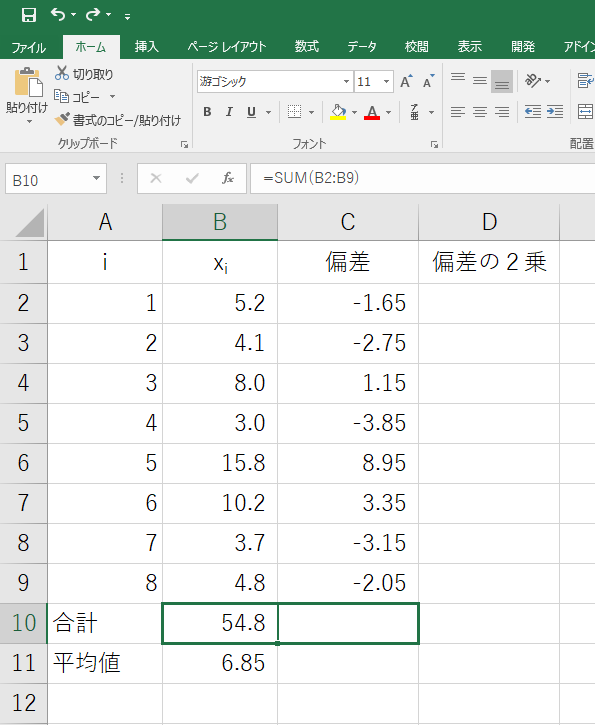Screen dimensions: 595x725
Task: Open the クリップボード dialog launcher
Action: pos(184,145)
